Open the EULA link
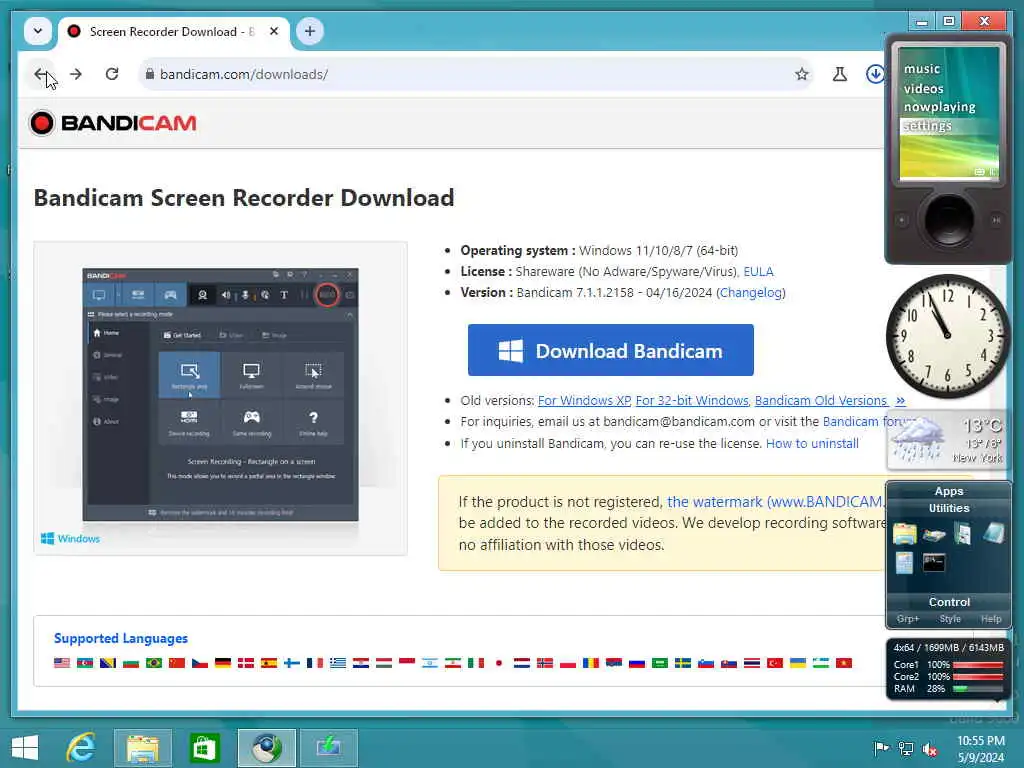Image resolution: width=1024 pixels, height=768 pixels. 758,272
